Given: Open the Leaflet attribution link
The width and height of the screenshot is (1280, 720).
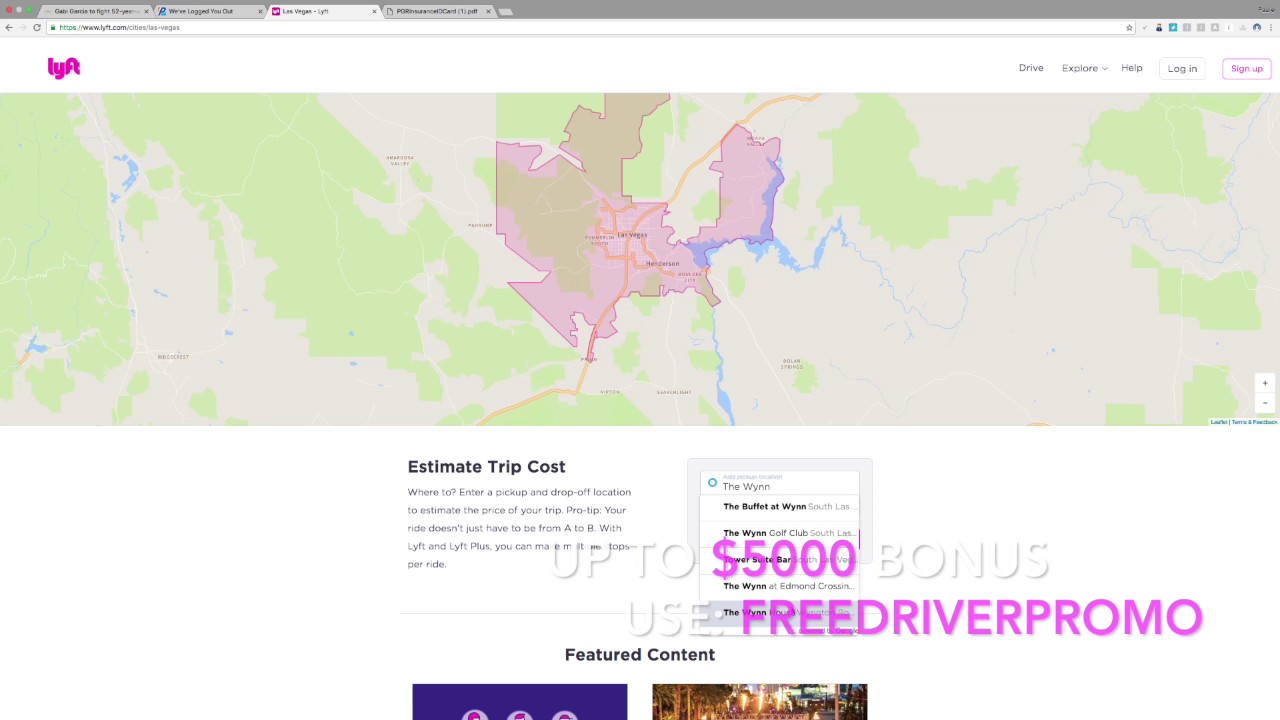Looking at the screenshot, I should click(1219, 422).
